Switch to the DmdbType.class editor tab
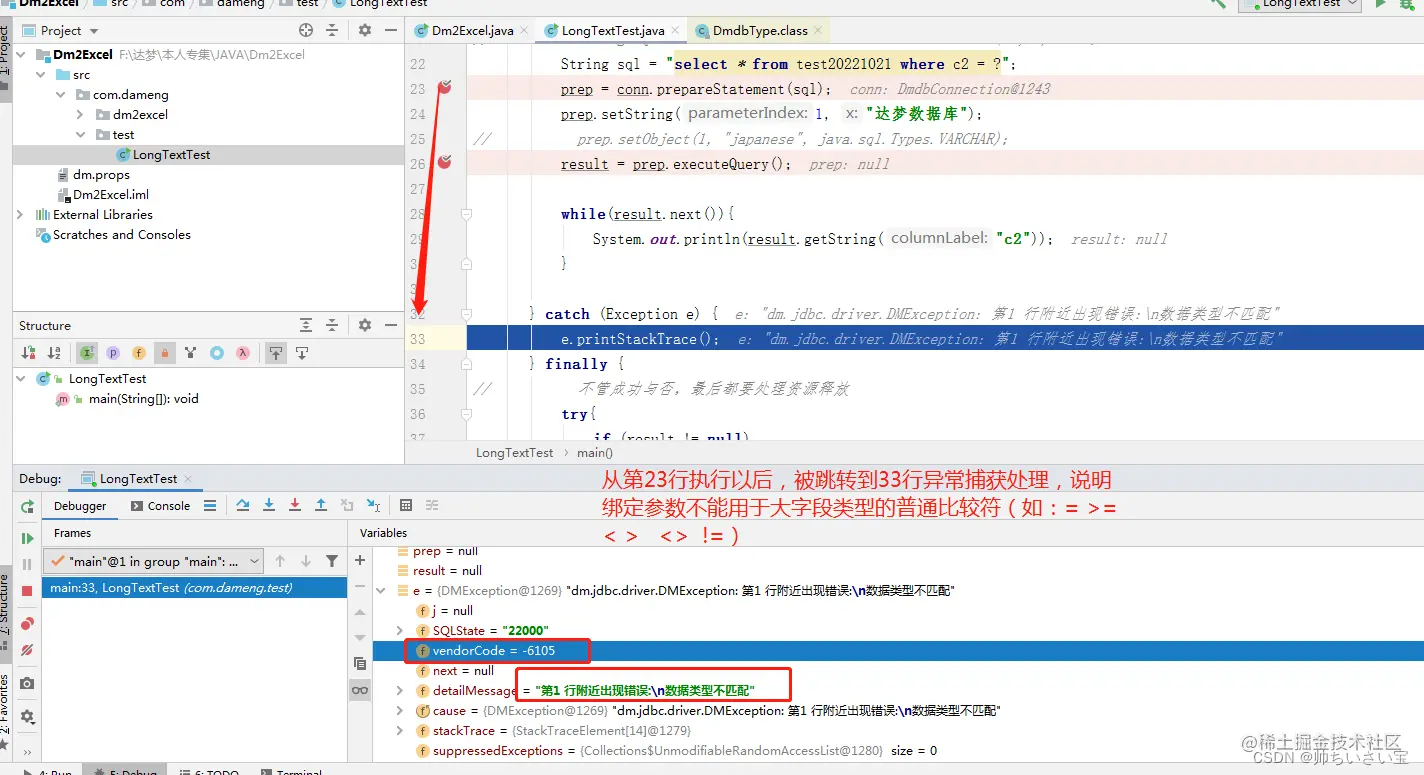This screenshot has width=1424, height=775. pos(760,31)
